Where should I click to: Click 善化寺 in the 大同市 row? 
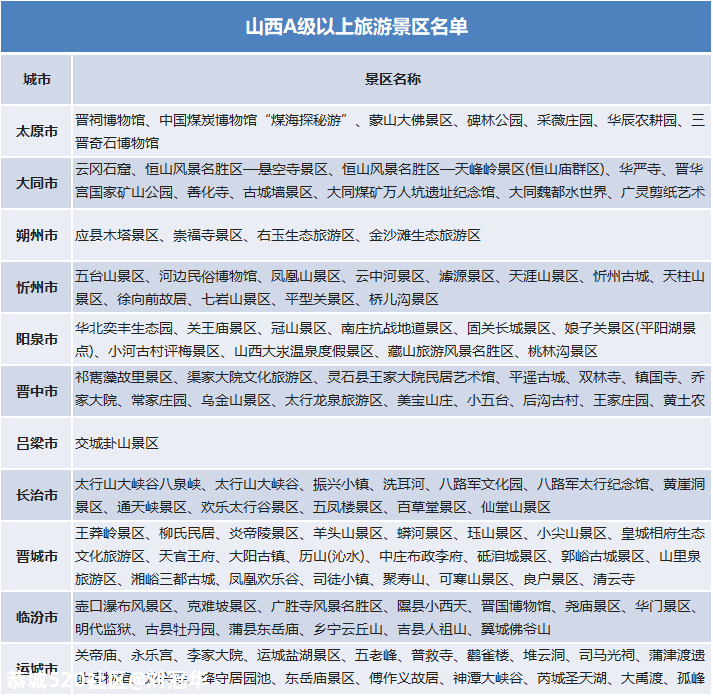tap(208, 192)
